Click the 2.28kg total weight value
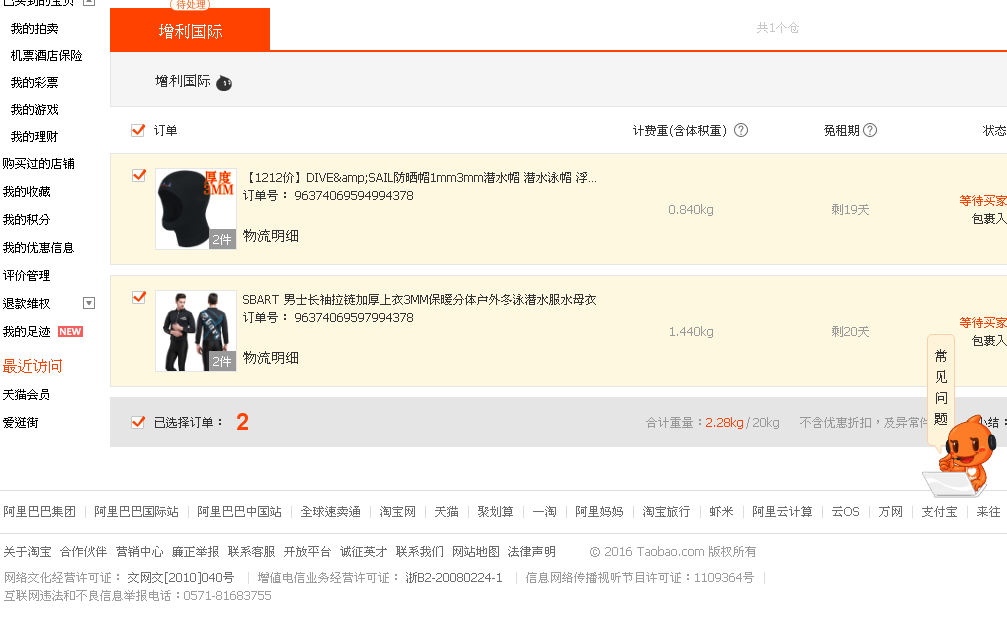This screenshot has width=1007, height=623. point(724,423)
